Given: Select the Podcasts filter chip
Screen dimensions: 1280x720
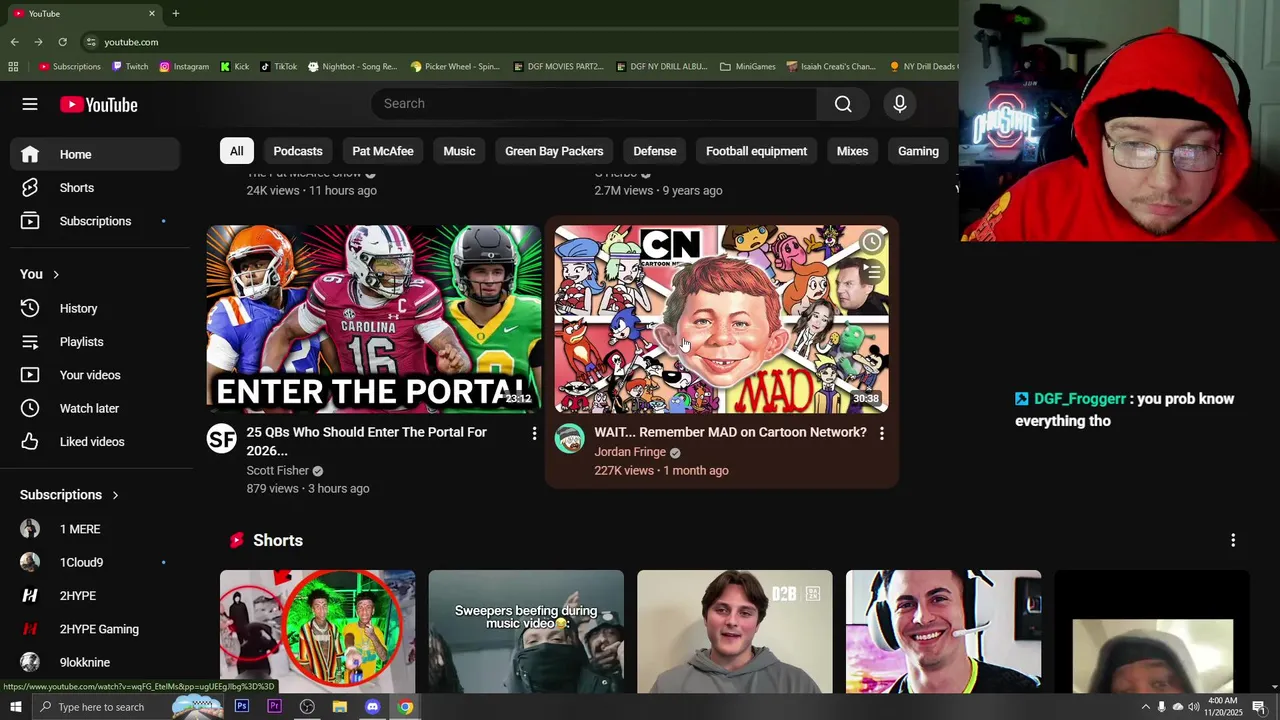Looking at the screenshot, I should click(x=298, y=151).
